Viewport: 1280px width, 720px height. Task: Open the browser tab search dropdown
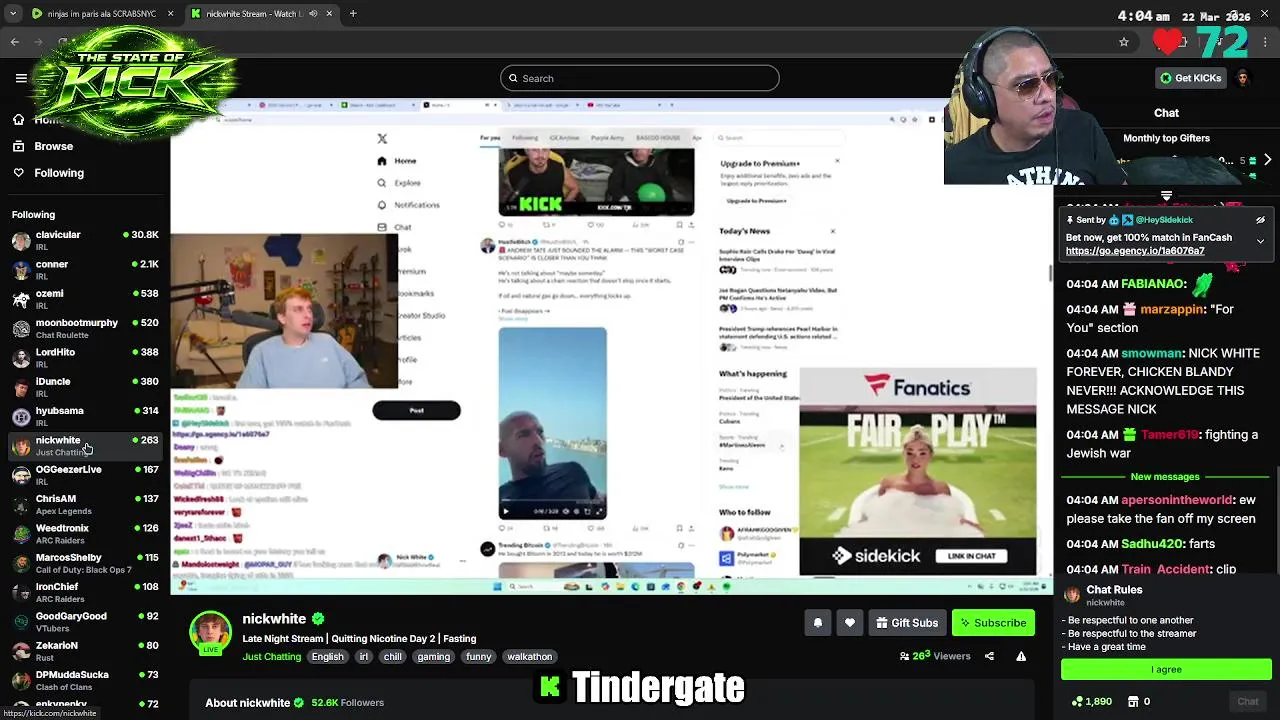pyautogui.click(x=14, y=14)
